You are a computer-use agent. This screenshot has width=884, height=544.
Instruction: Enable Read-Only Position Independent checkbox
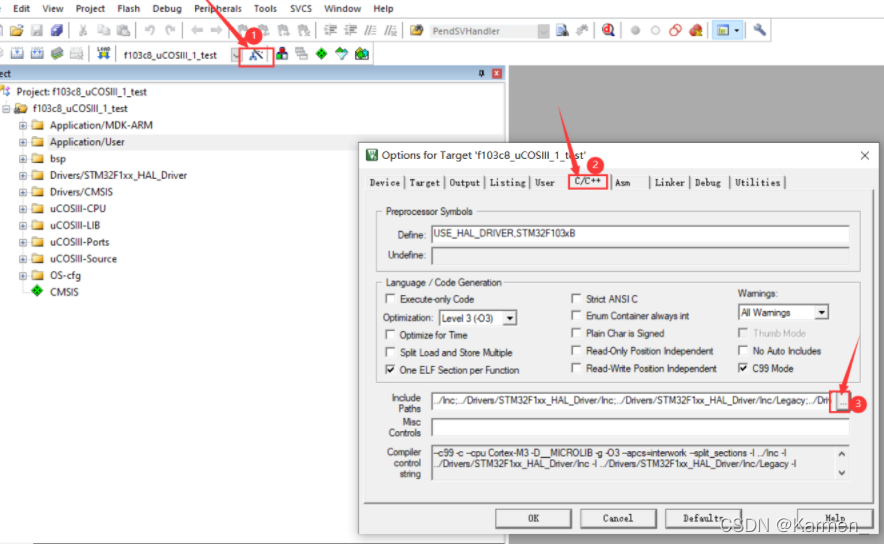pos(576,350)
